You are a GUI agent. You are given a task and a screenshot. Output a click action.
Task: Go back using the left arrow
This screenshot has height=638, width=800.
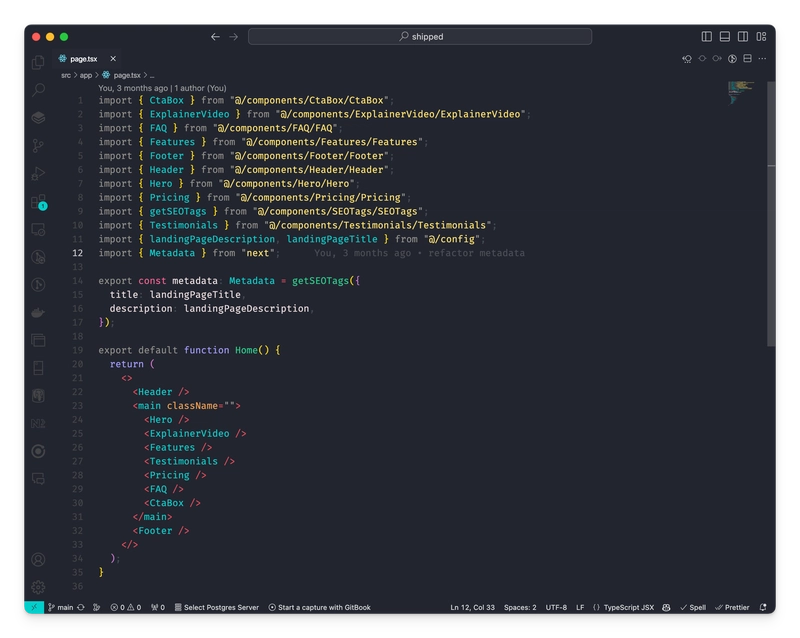[215, 37]
